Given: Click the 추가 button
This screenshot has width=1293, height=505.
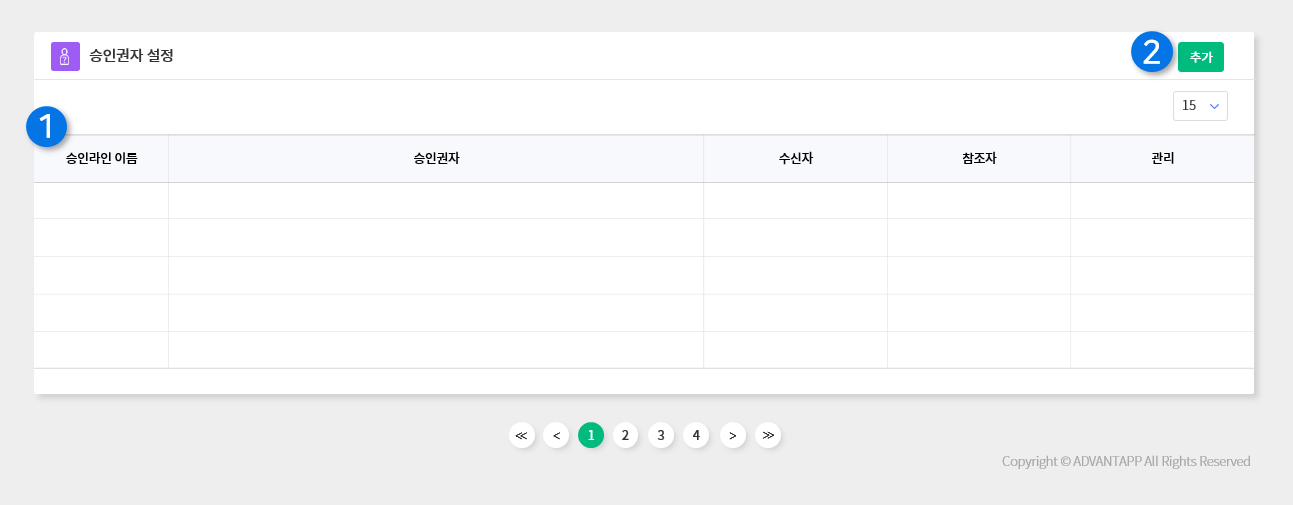Looking at the screenshot, I should [x=1200, y=57].
